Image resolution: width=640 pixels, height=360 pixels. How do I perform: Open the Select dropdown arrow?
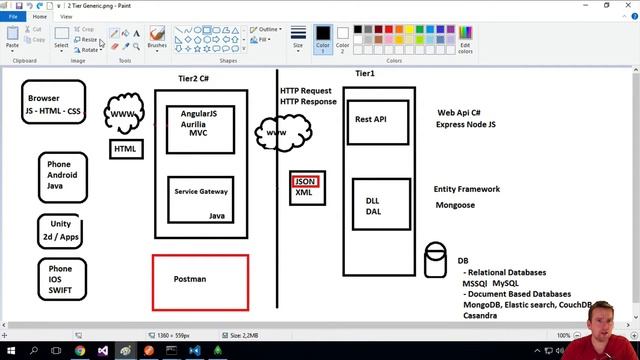[61, 51]
